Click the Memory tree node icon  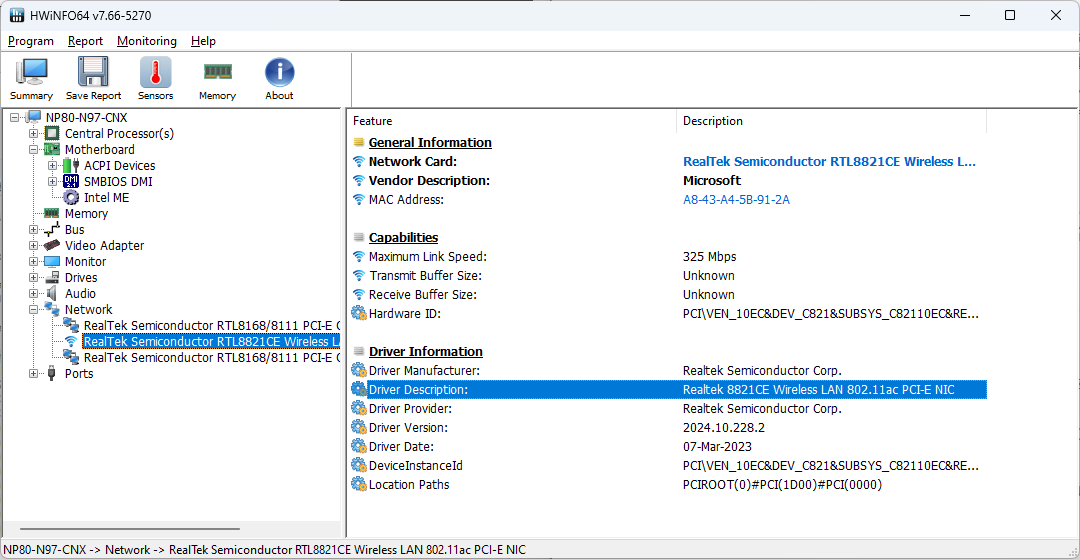(52, 213)
